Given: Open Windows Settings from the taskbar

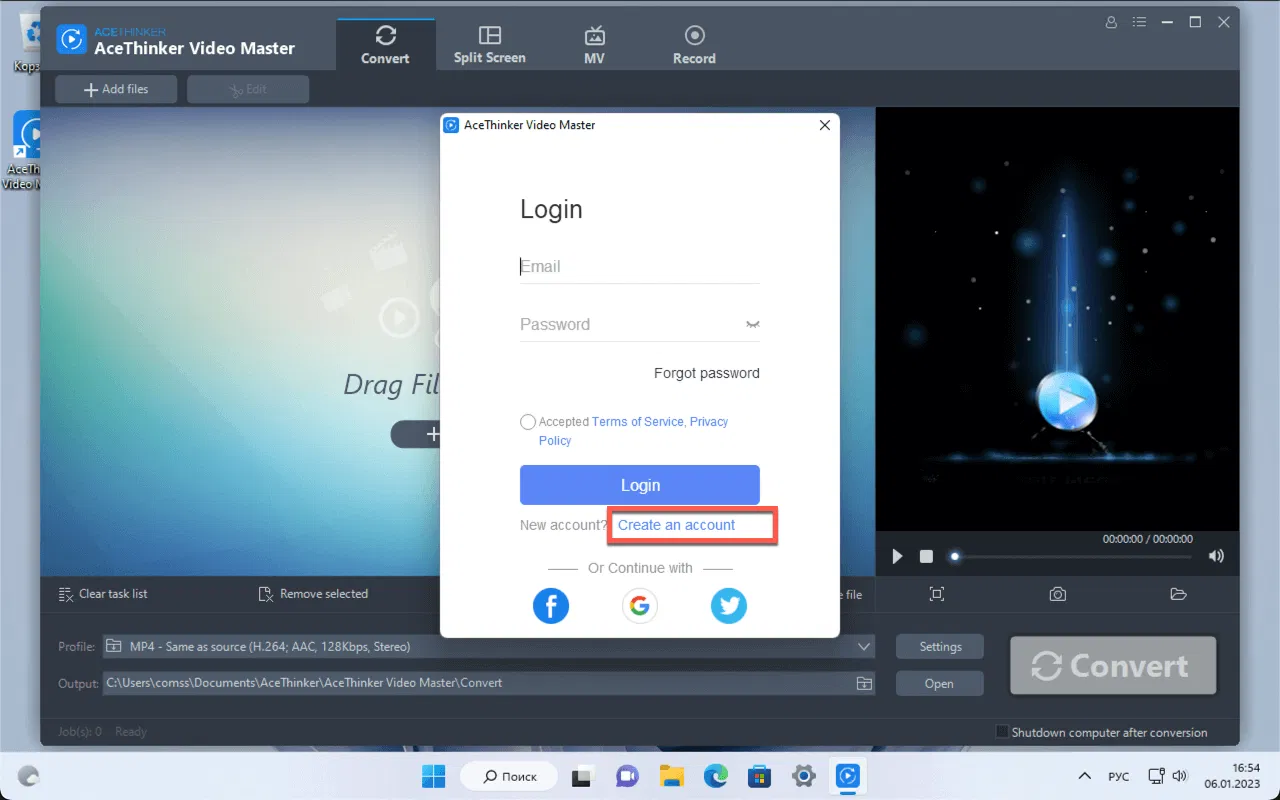Looking at the screenshot, I should [803, 776].
